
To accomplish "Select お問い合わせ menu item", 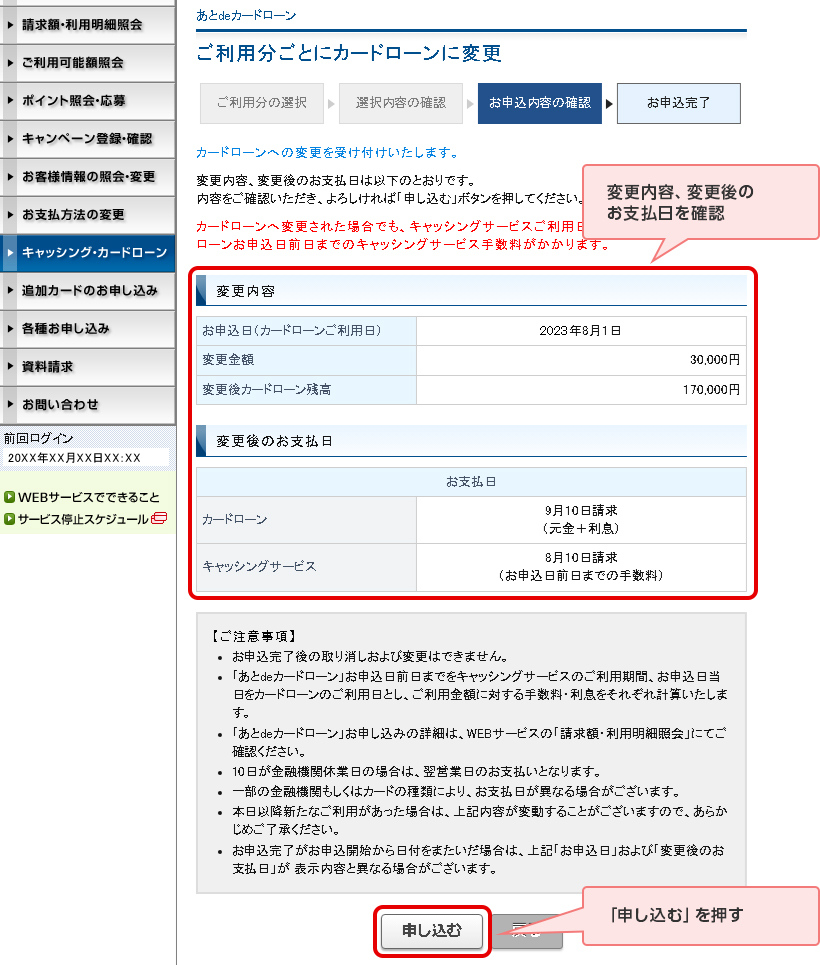I will pos(60,404).
